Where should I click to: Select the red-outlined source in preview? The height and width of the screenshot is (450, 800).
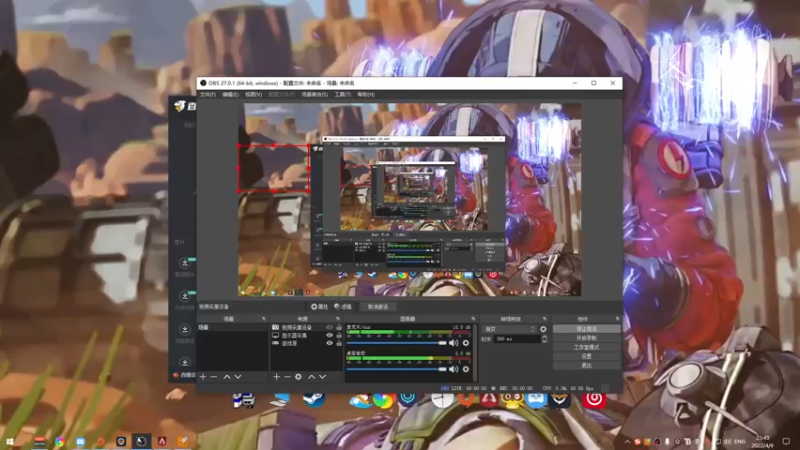274,168
